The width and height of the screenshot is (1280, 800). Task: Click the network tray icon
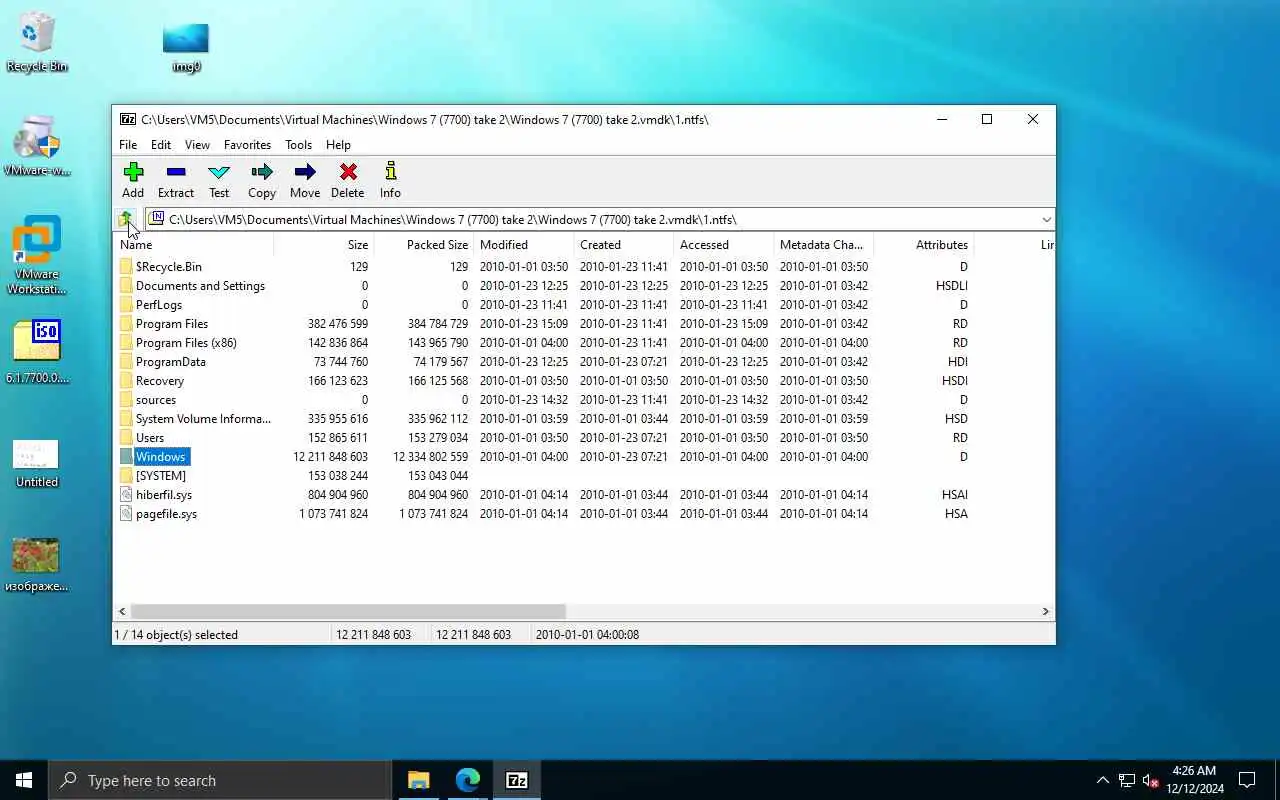tap(1126, 780)
